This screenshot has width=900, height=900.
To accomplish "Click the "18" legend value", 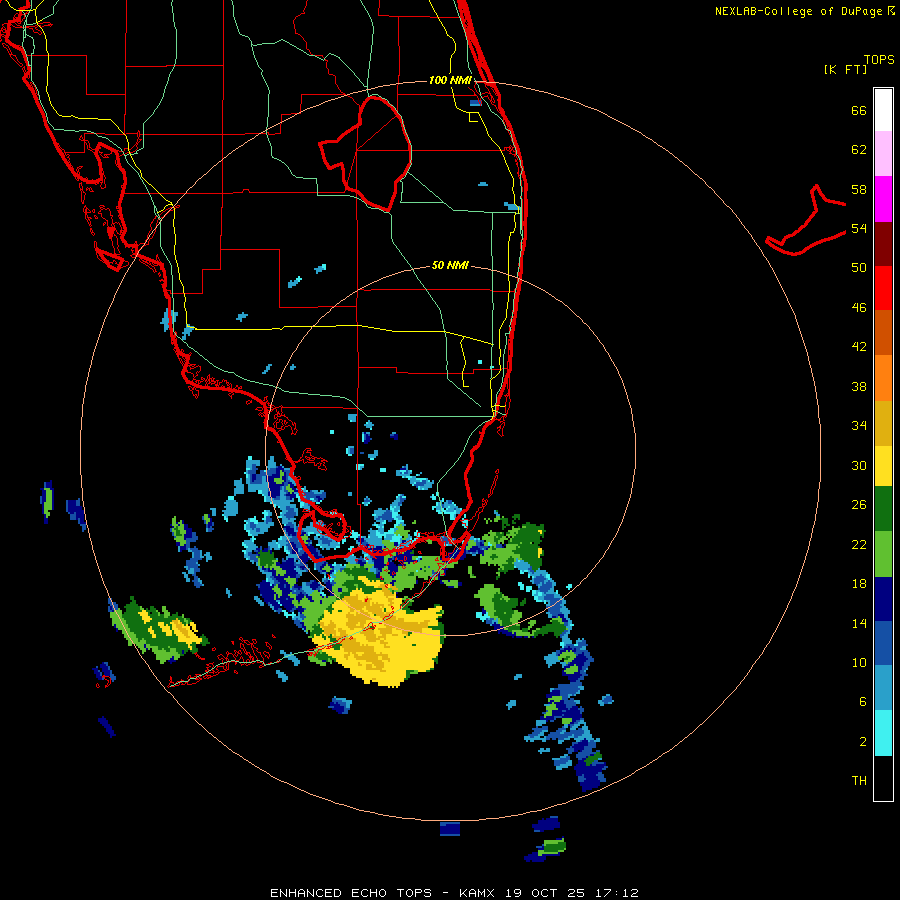I will pos(859,584).
